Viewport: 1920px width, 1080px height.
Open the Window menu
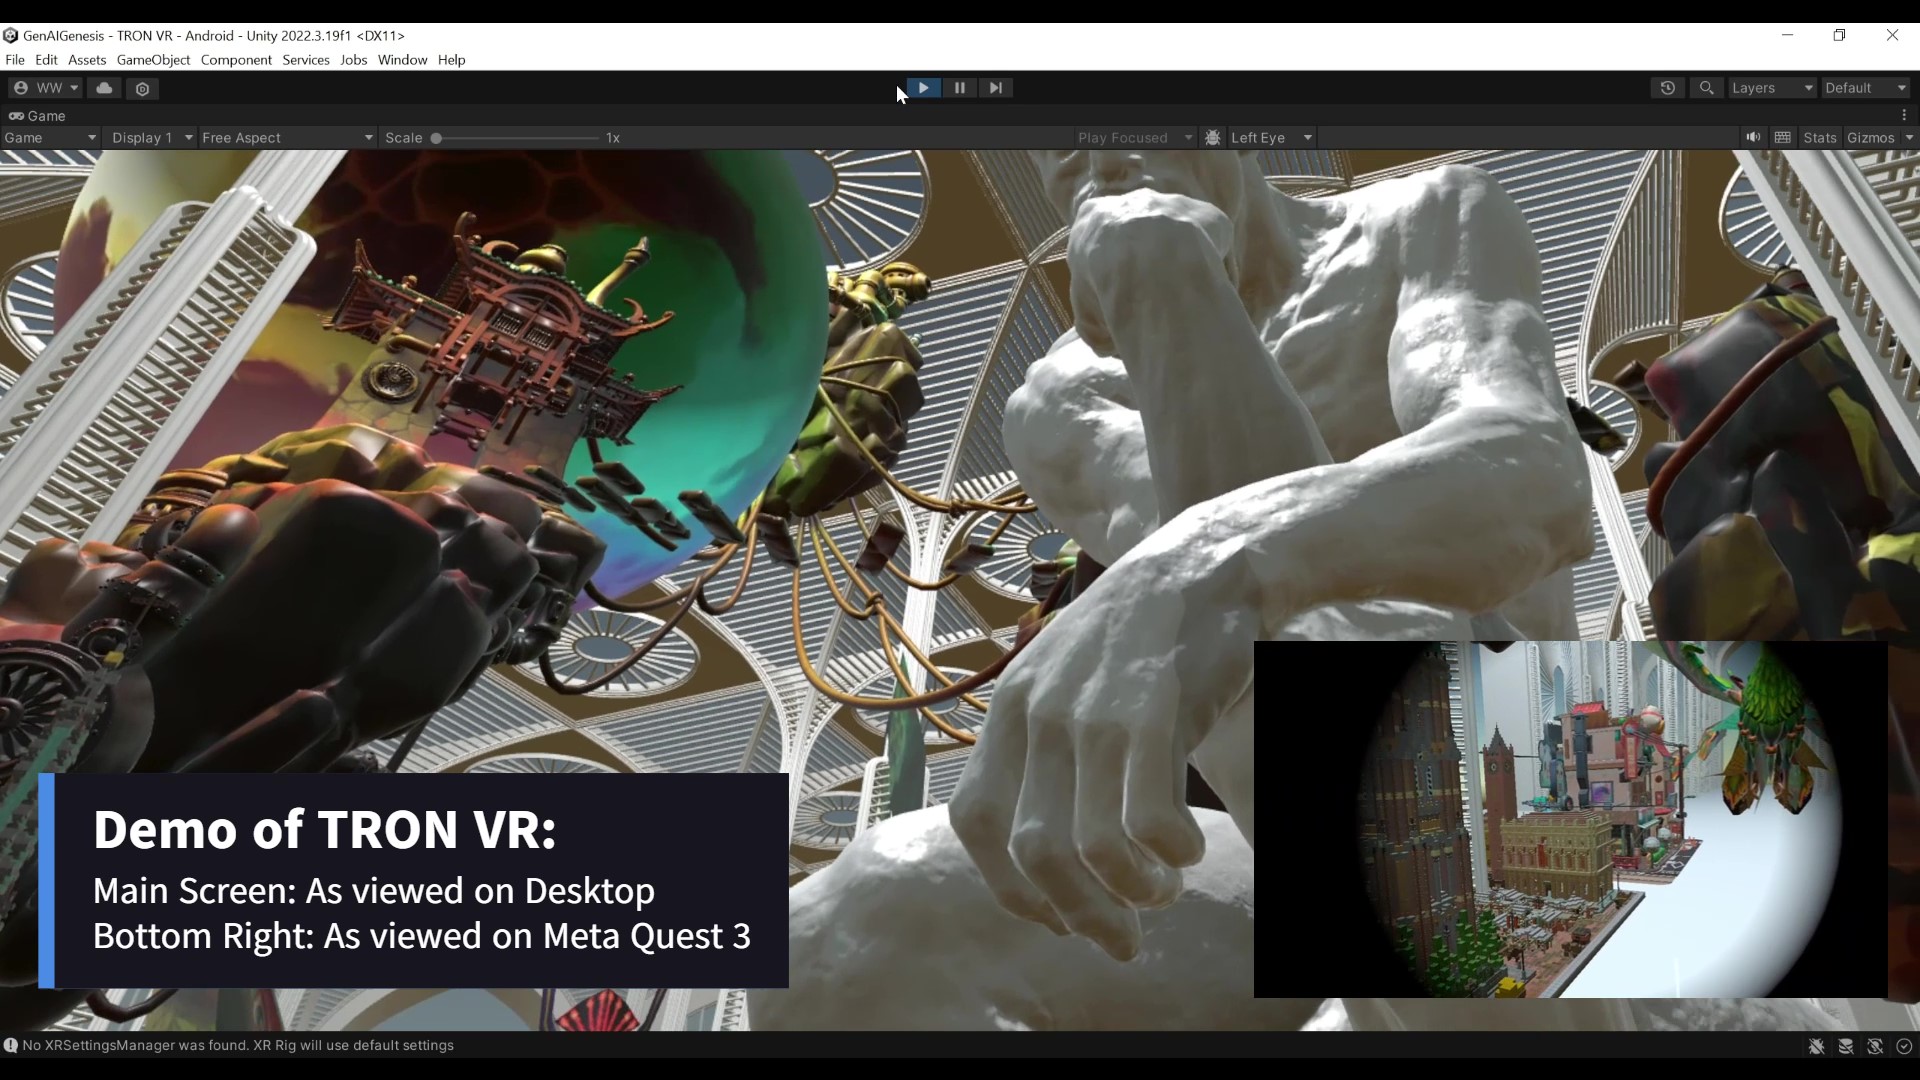pyautogui.click(x=402, y=60)
